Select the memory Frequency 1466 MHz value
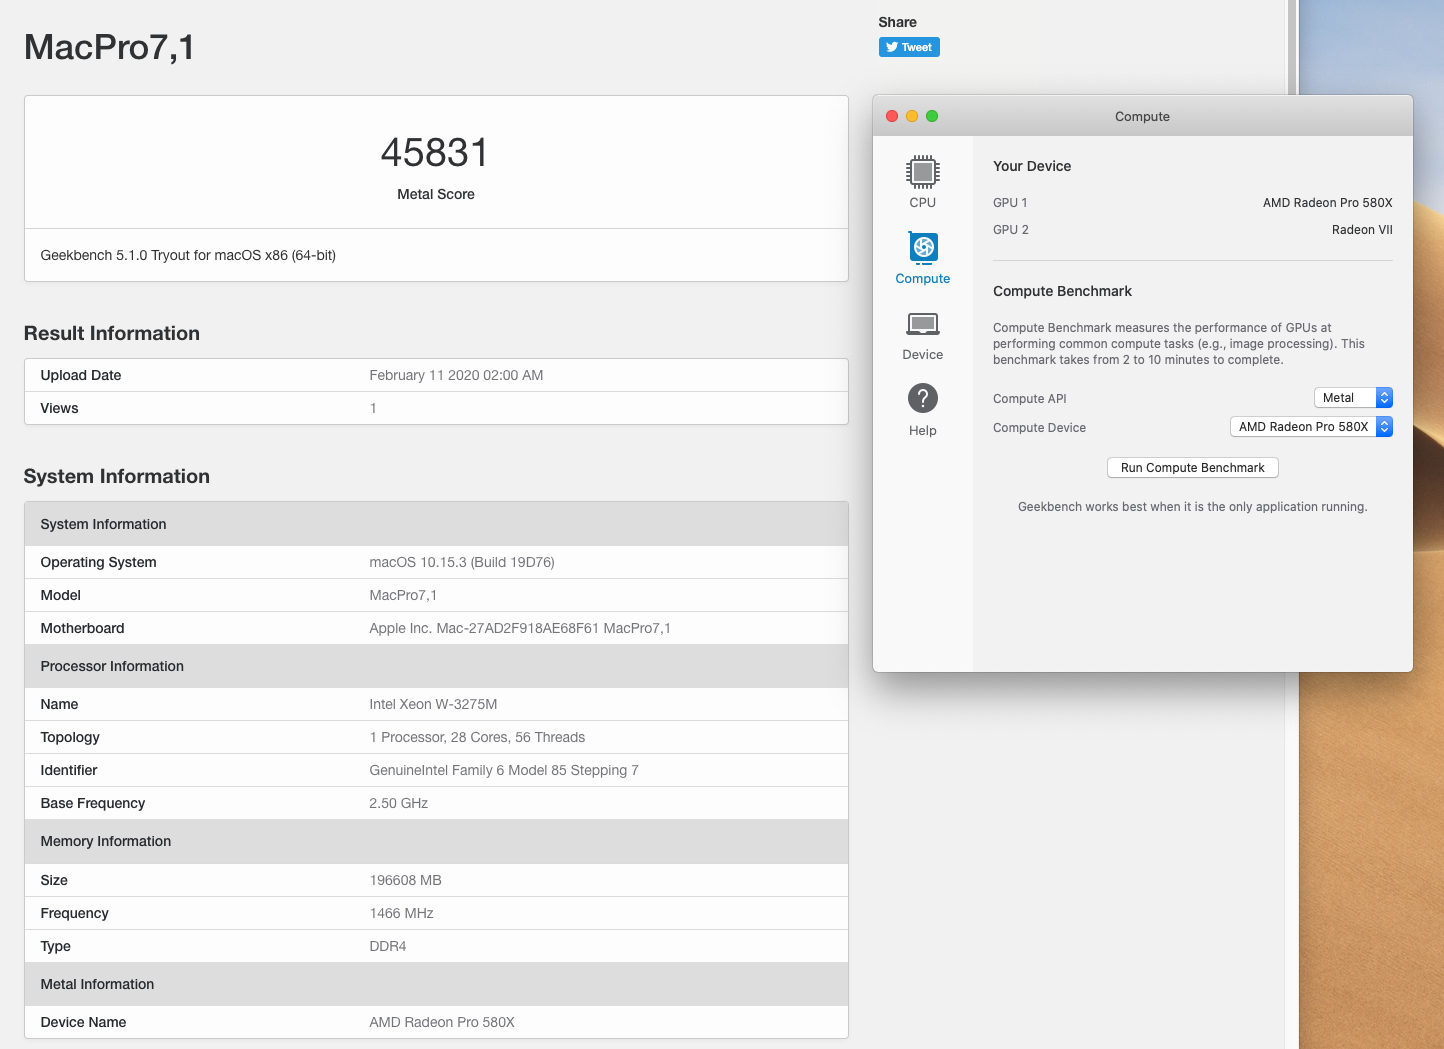This screenshot has height=1049, width=1444. tap(401, 913)
